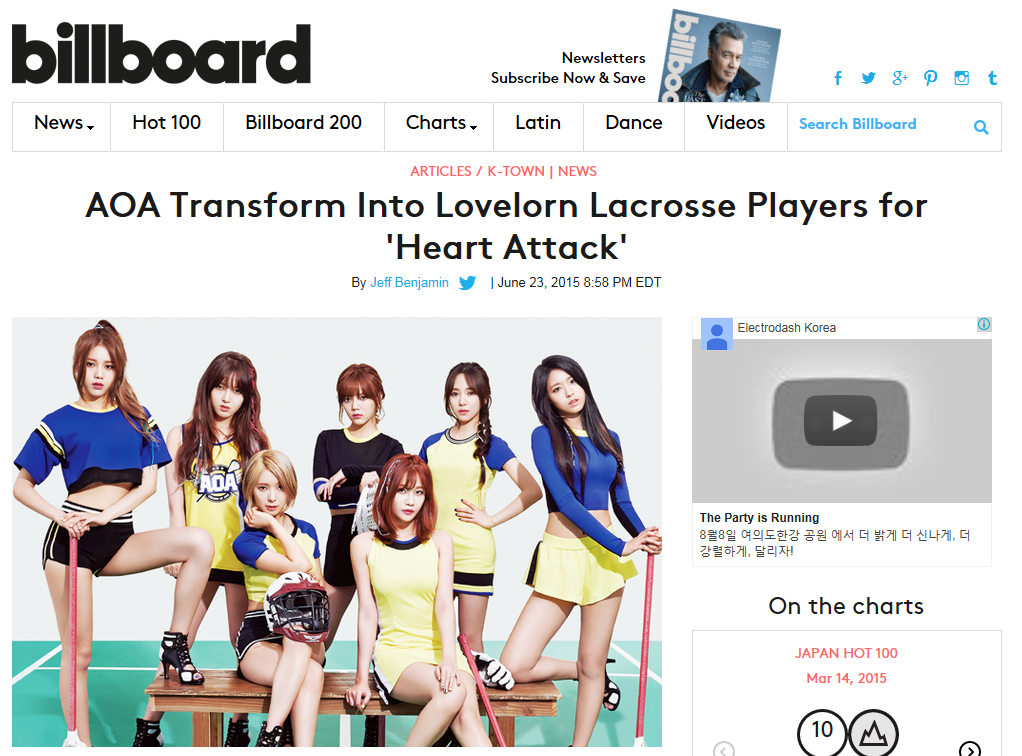
Task: Open Billboard's Google Plus icon
Action: click(899, 78)
